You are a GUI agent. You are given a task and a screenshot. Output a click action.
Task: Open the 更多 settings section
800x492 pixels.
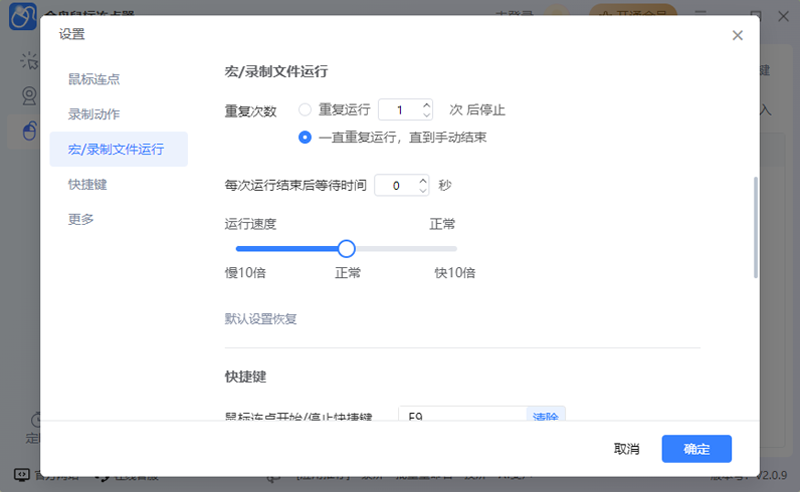click(81, 219)
